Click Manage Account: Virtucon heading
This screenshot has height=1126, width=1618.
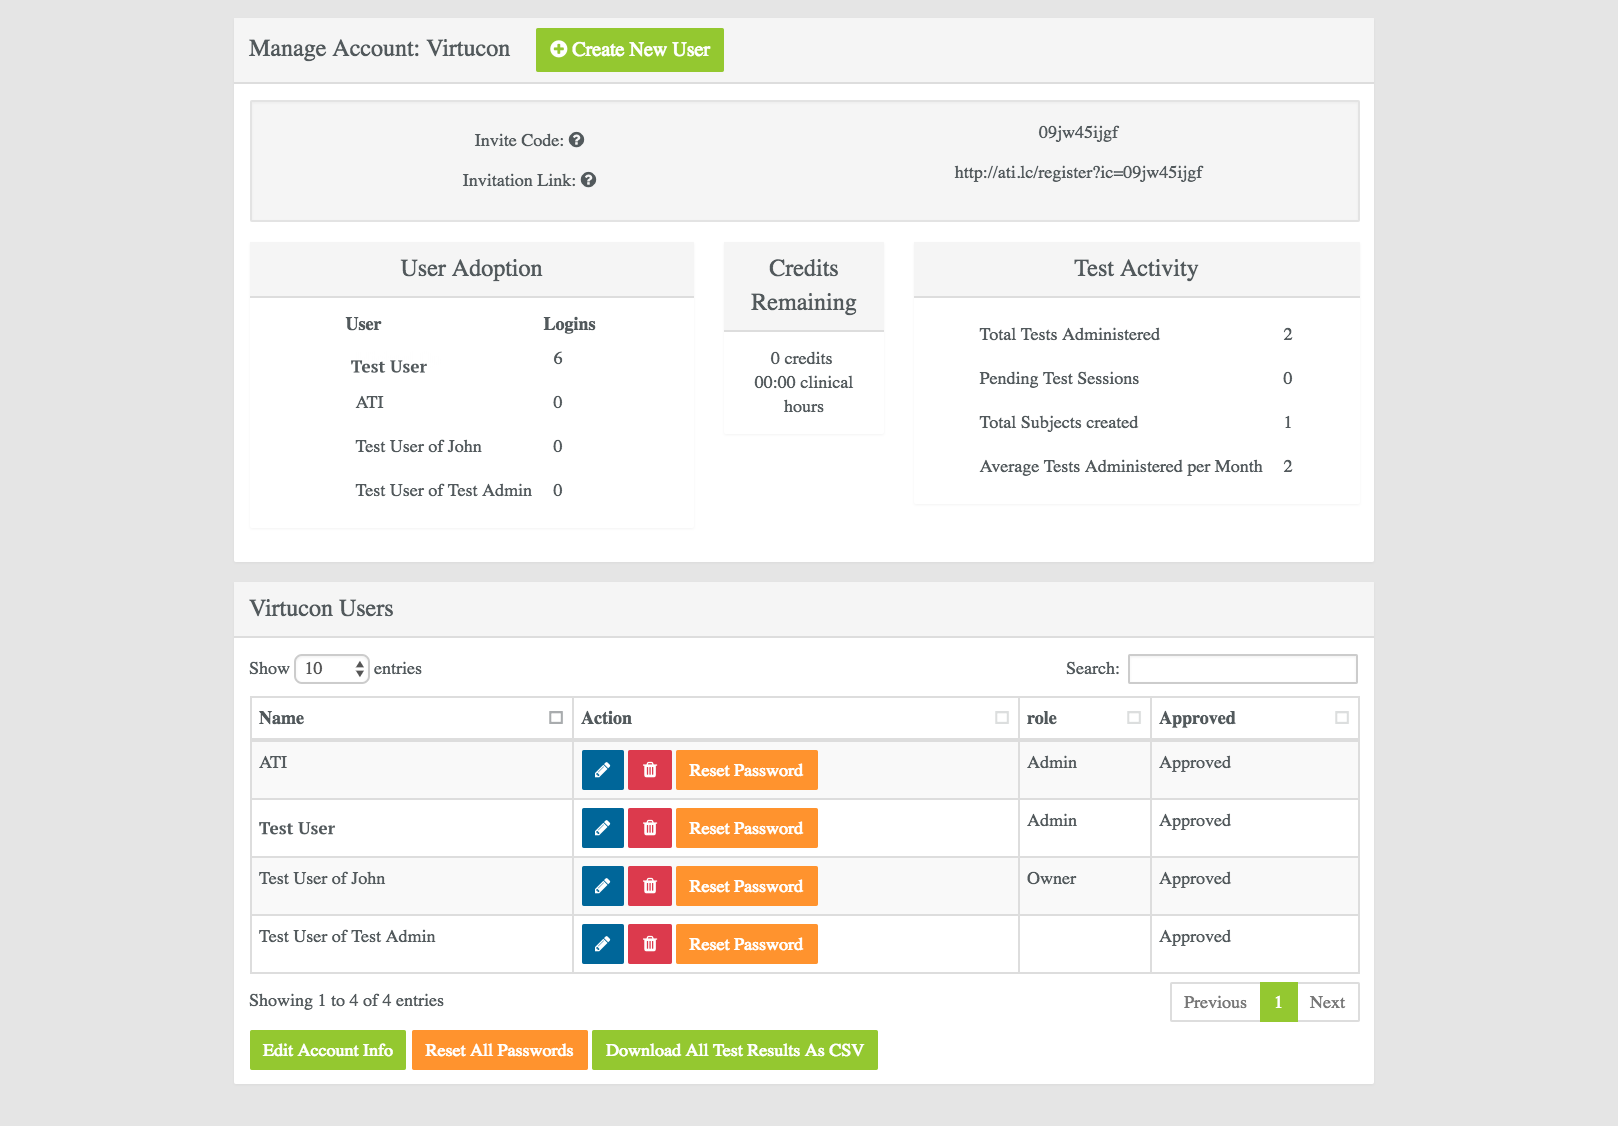coord(379,48)
